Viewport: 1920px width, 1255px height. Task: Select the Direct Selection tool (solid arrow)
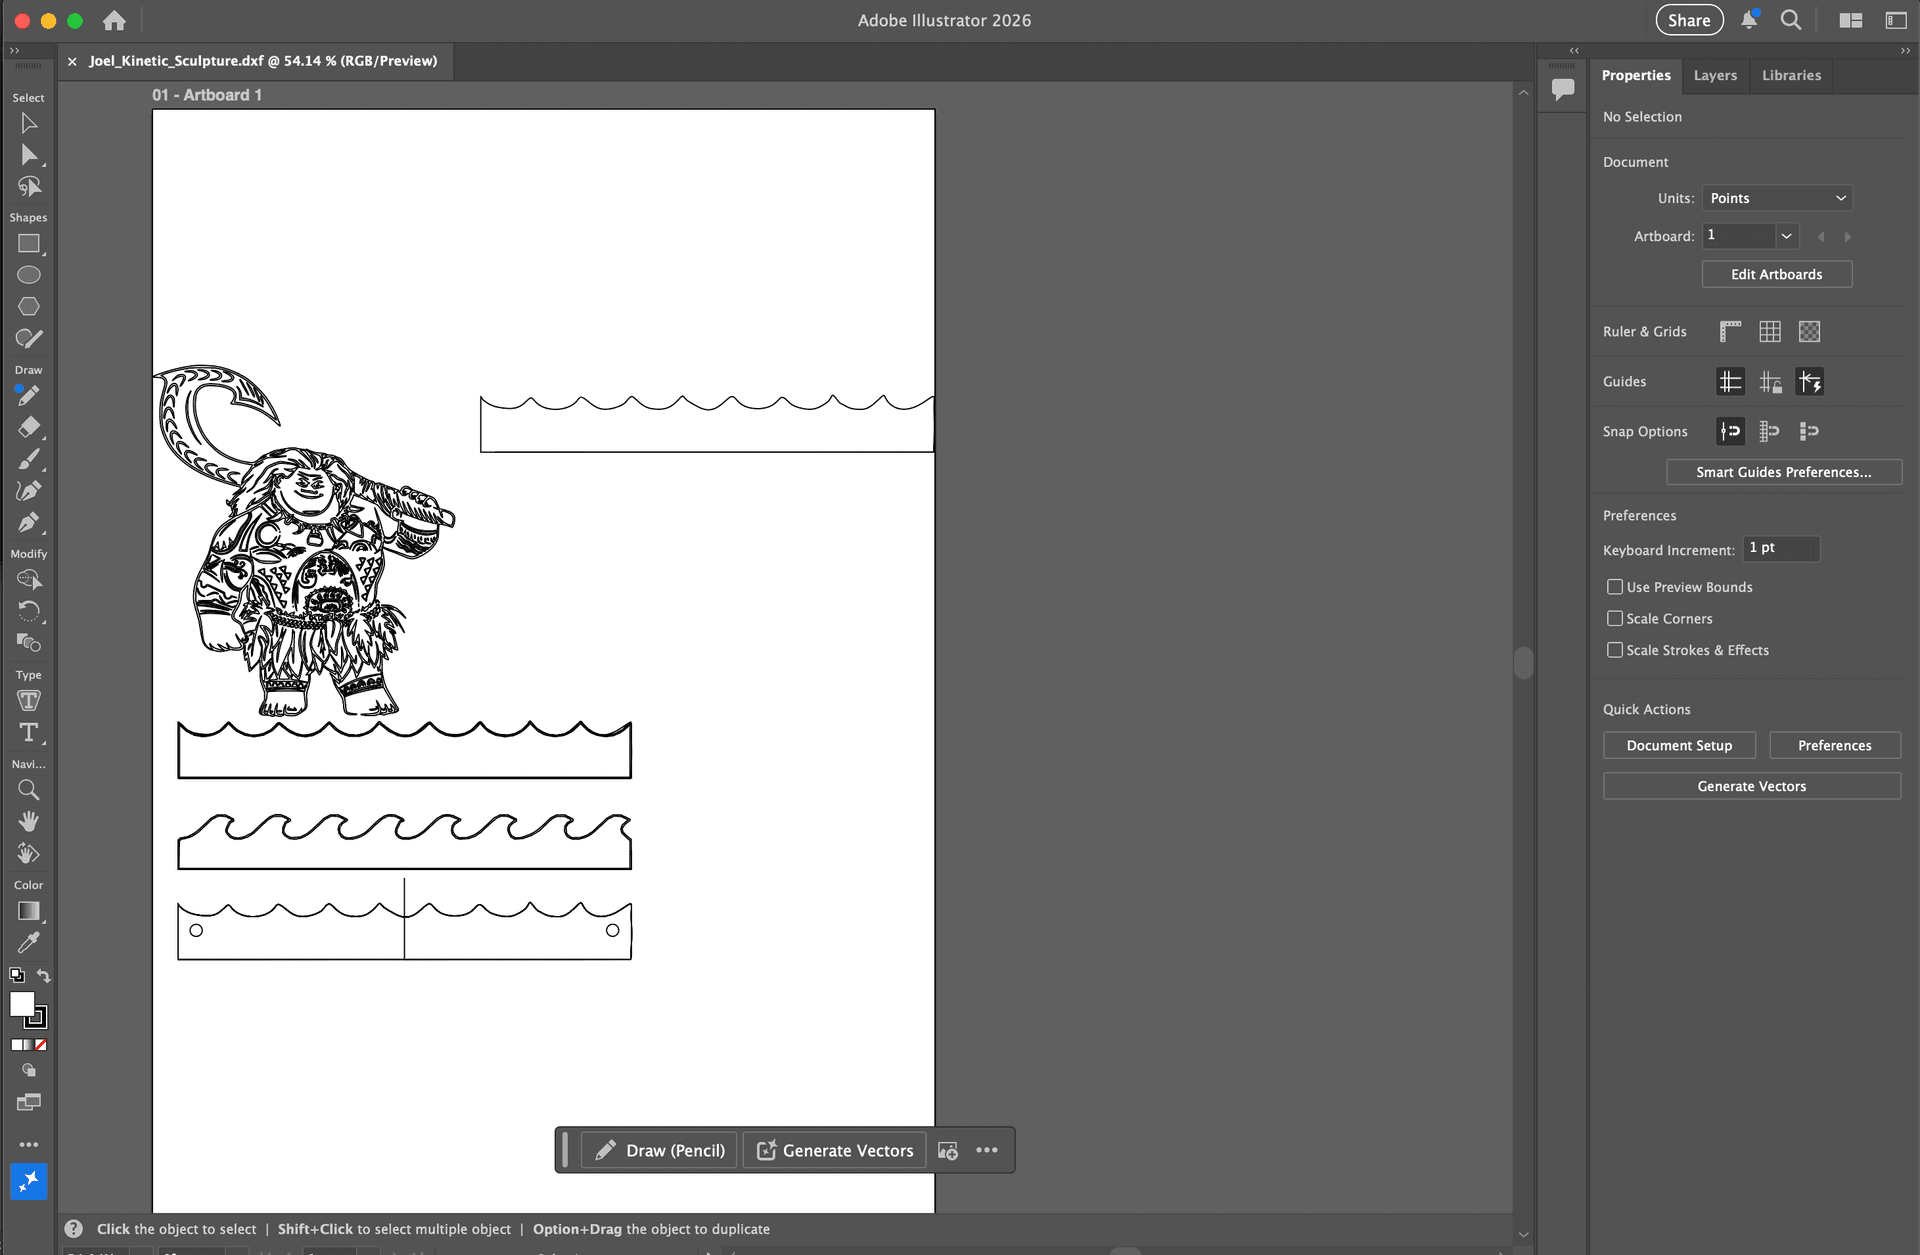[x=29, y=155]
